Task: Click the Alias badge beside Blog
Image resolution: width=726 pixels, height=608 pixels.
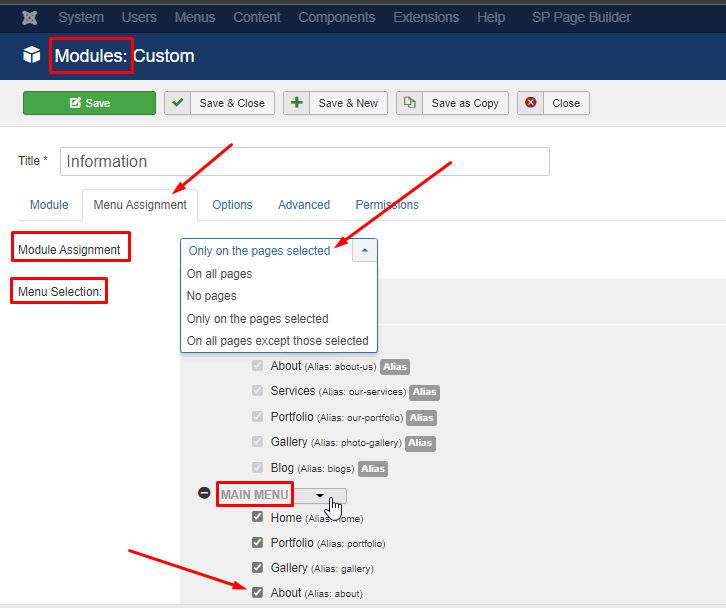Action: (372, 469)
